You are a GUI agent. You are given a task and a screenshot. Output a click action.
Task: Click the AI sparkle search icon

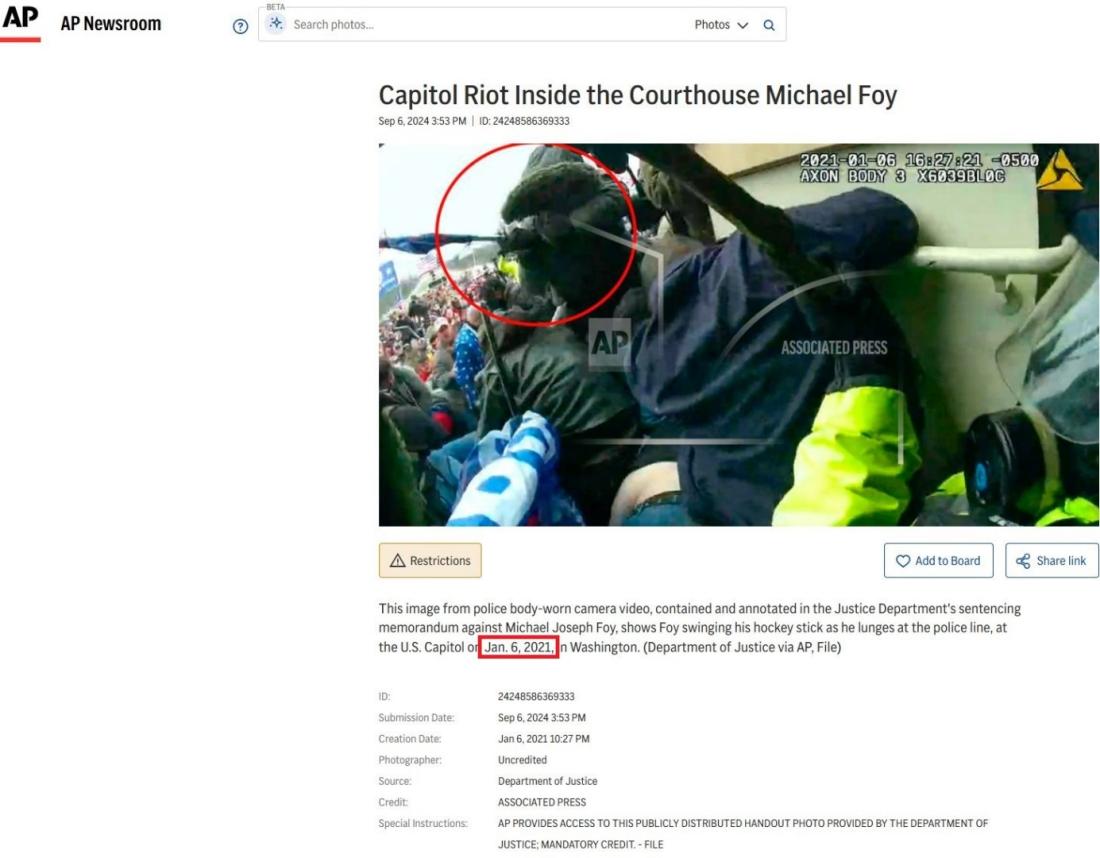(x=276, y=25)
